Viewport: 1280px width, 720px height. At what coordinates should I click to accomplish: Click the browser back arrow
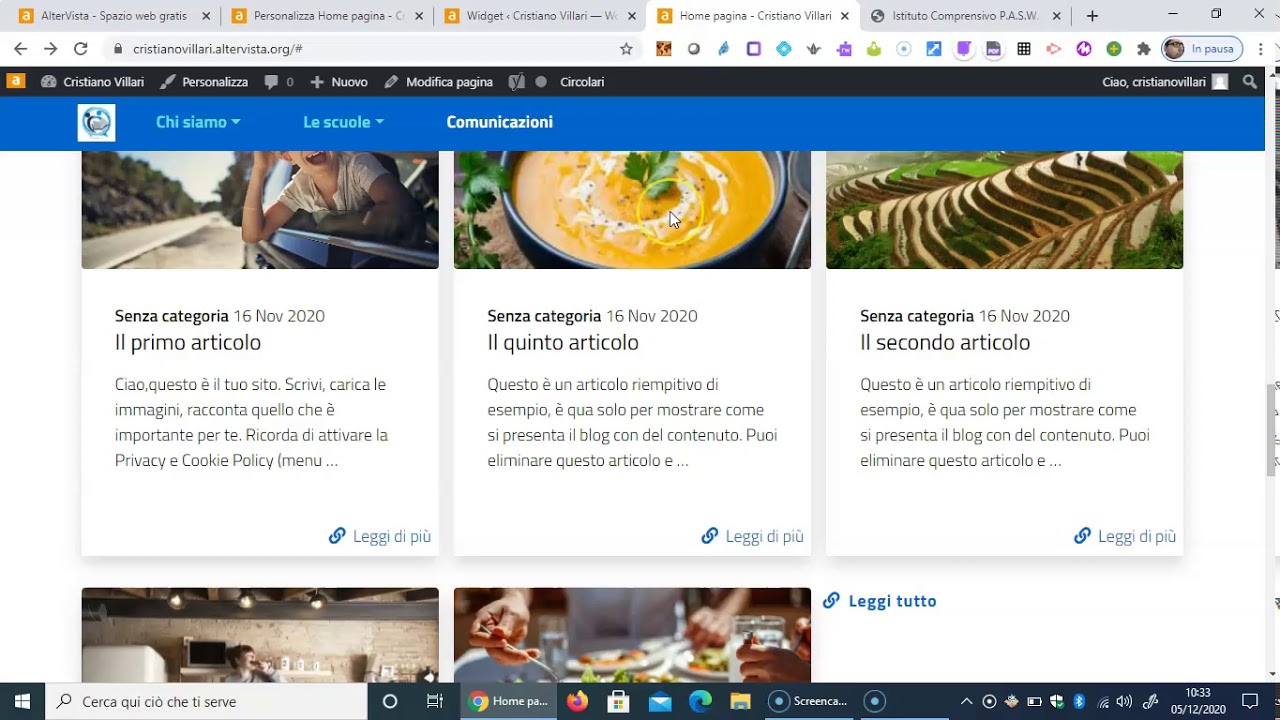[x=20, y=49]
